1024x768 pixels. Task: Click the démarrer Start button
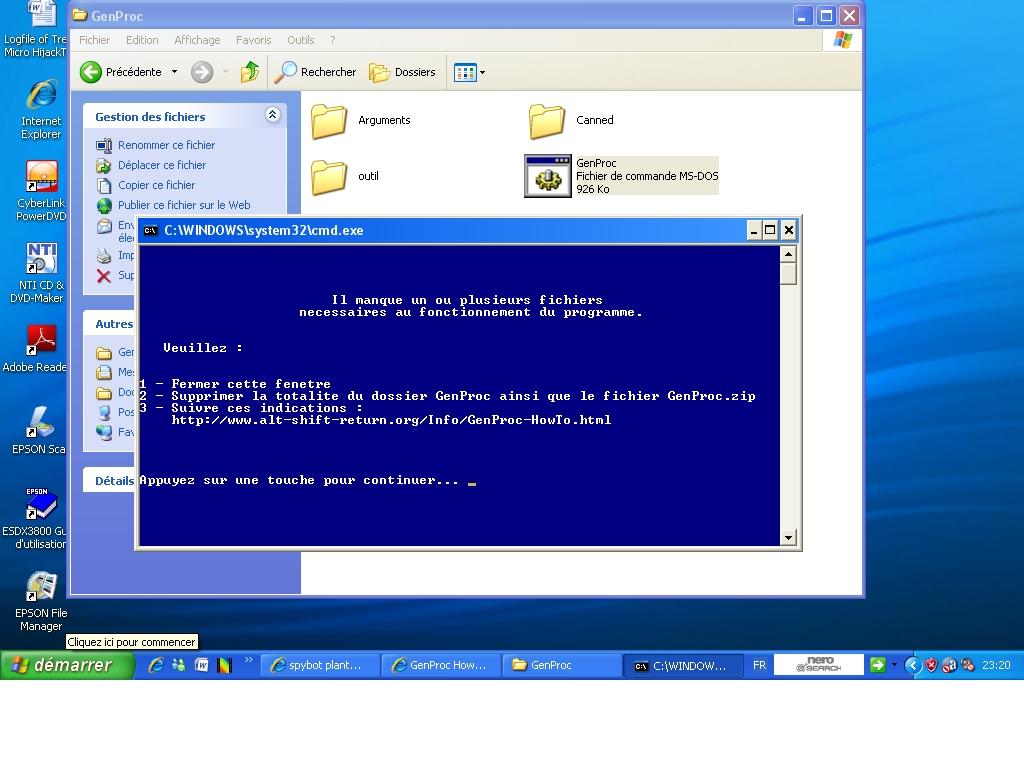tap(67, 665)
